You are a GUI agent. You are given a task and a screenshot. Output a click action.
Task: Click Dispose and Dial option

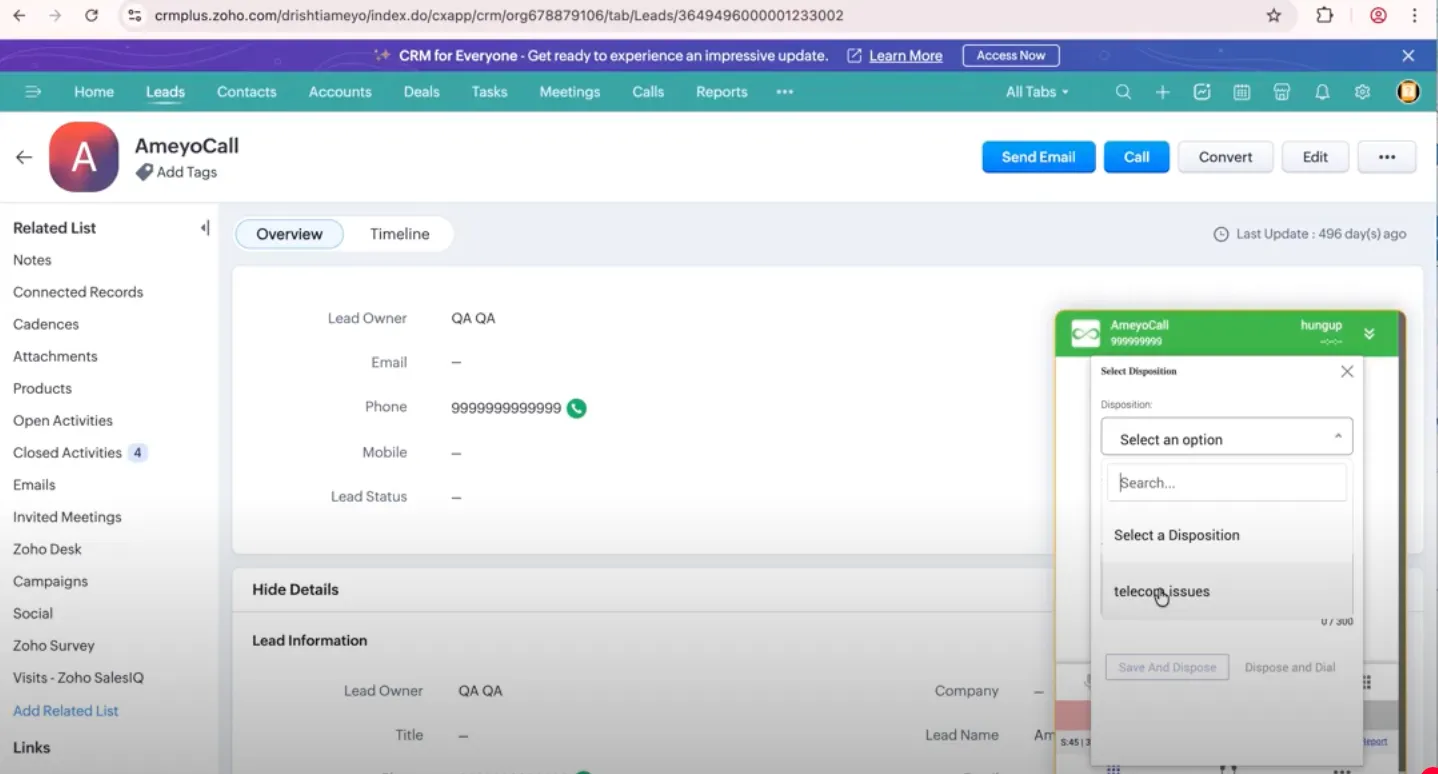tap(1290, 667)
